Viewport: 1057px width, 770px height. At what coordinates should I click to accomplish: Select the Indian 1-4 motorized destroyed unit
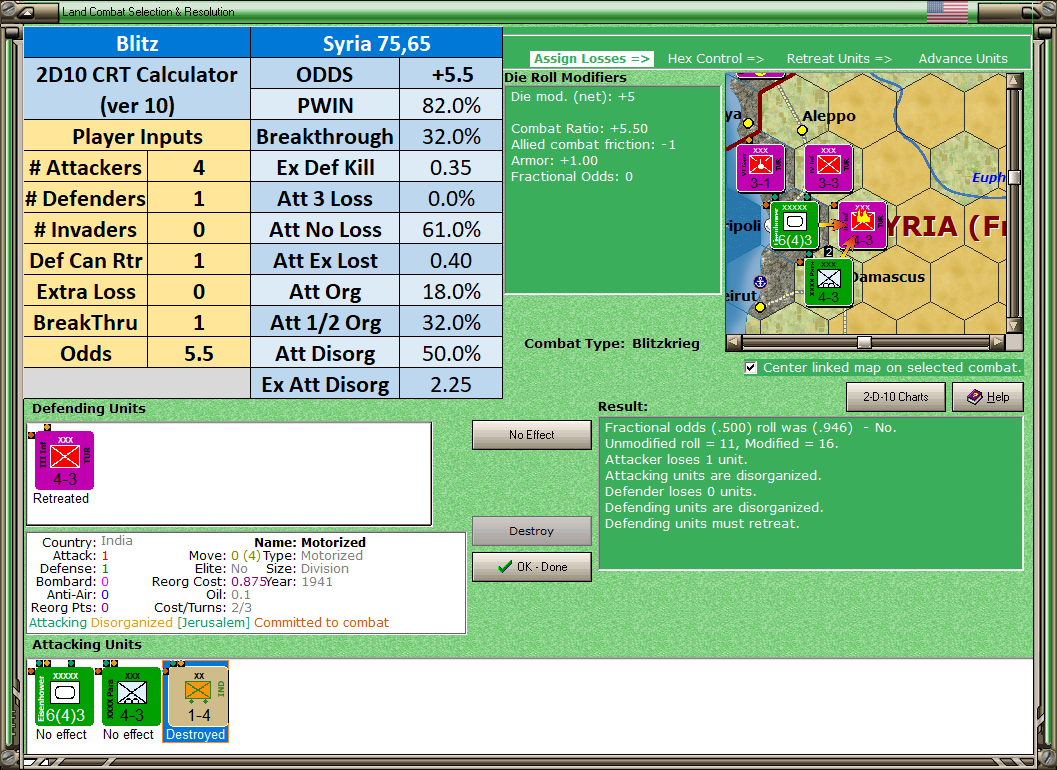(198, 697)
